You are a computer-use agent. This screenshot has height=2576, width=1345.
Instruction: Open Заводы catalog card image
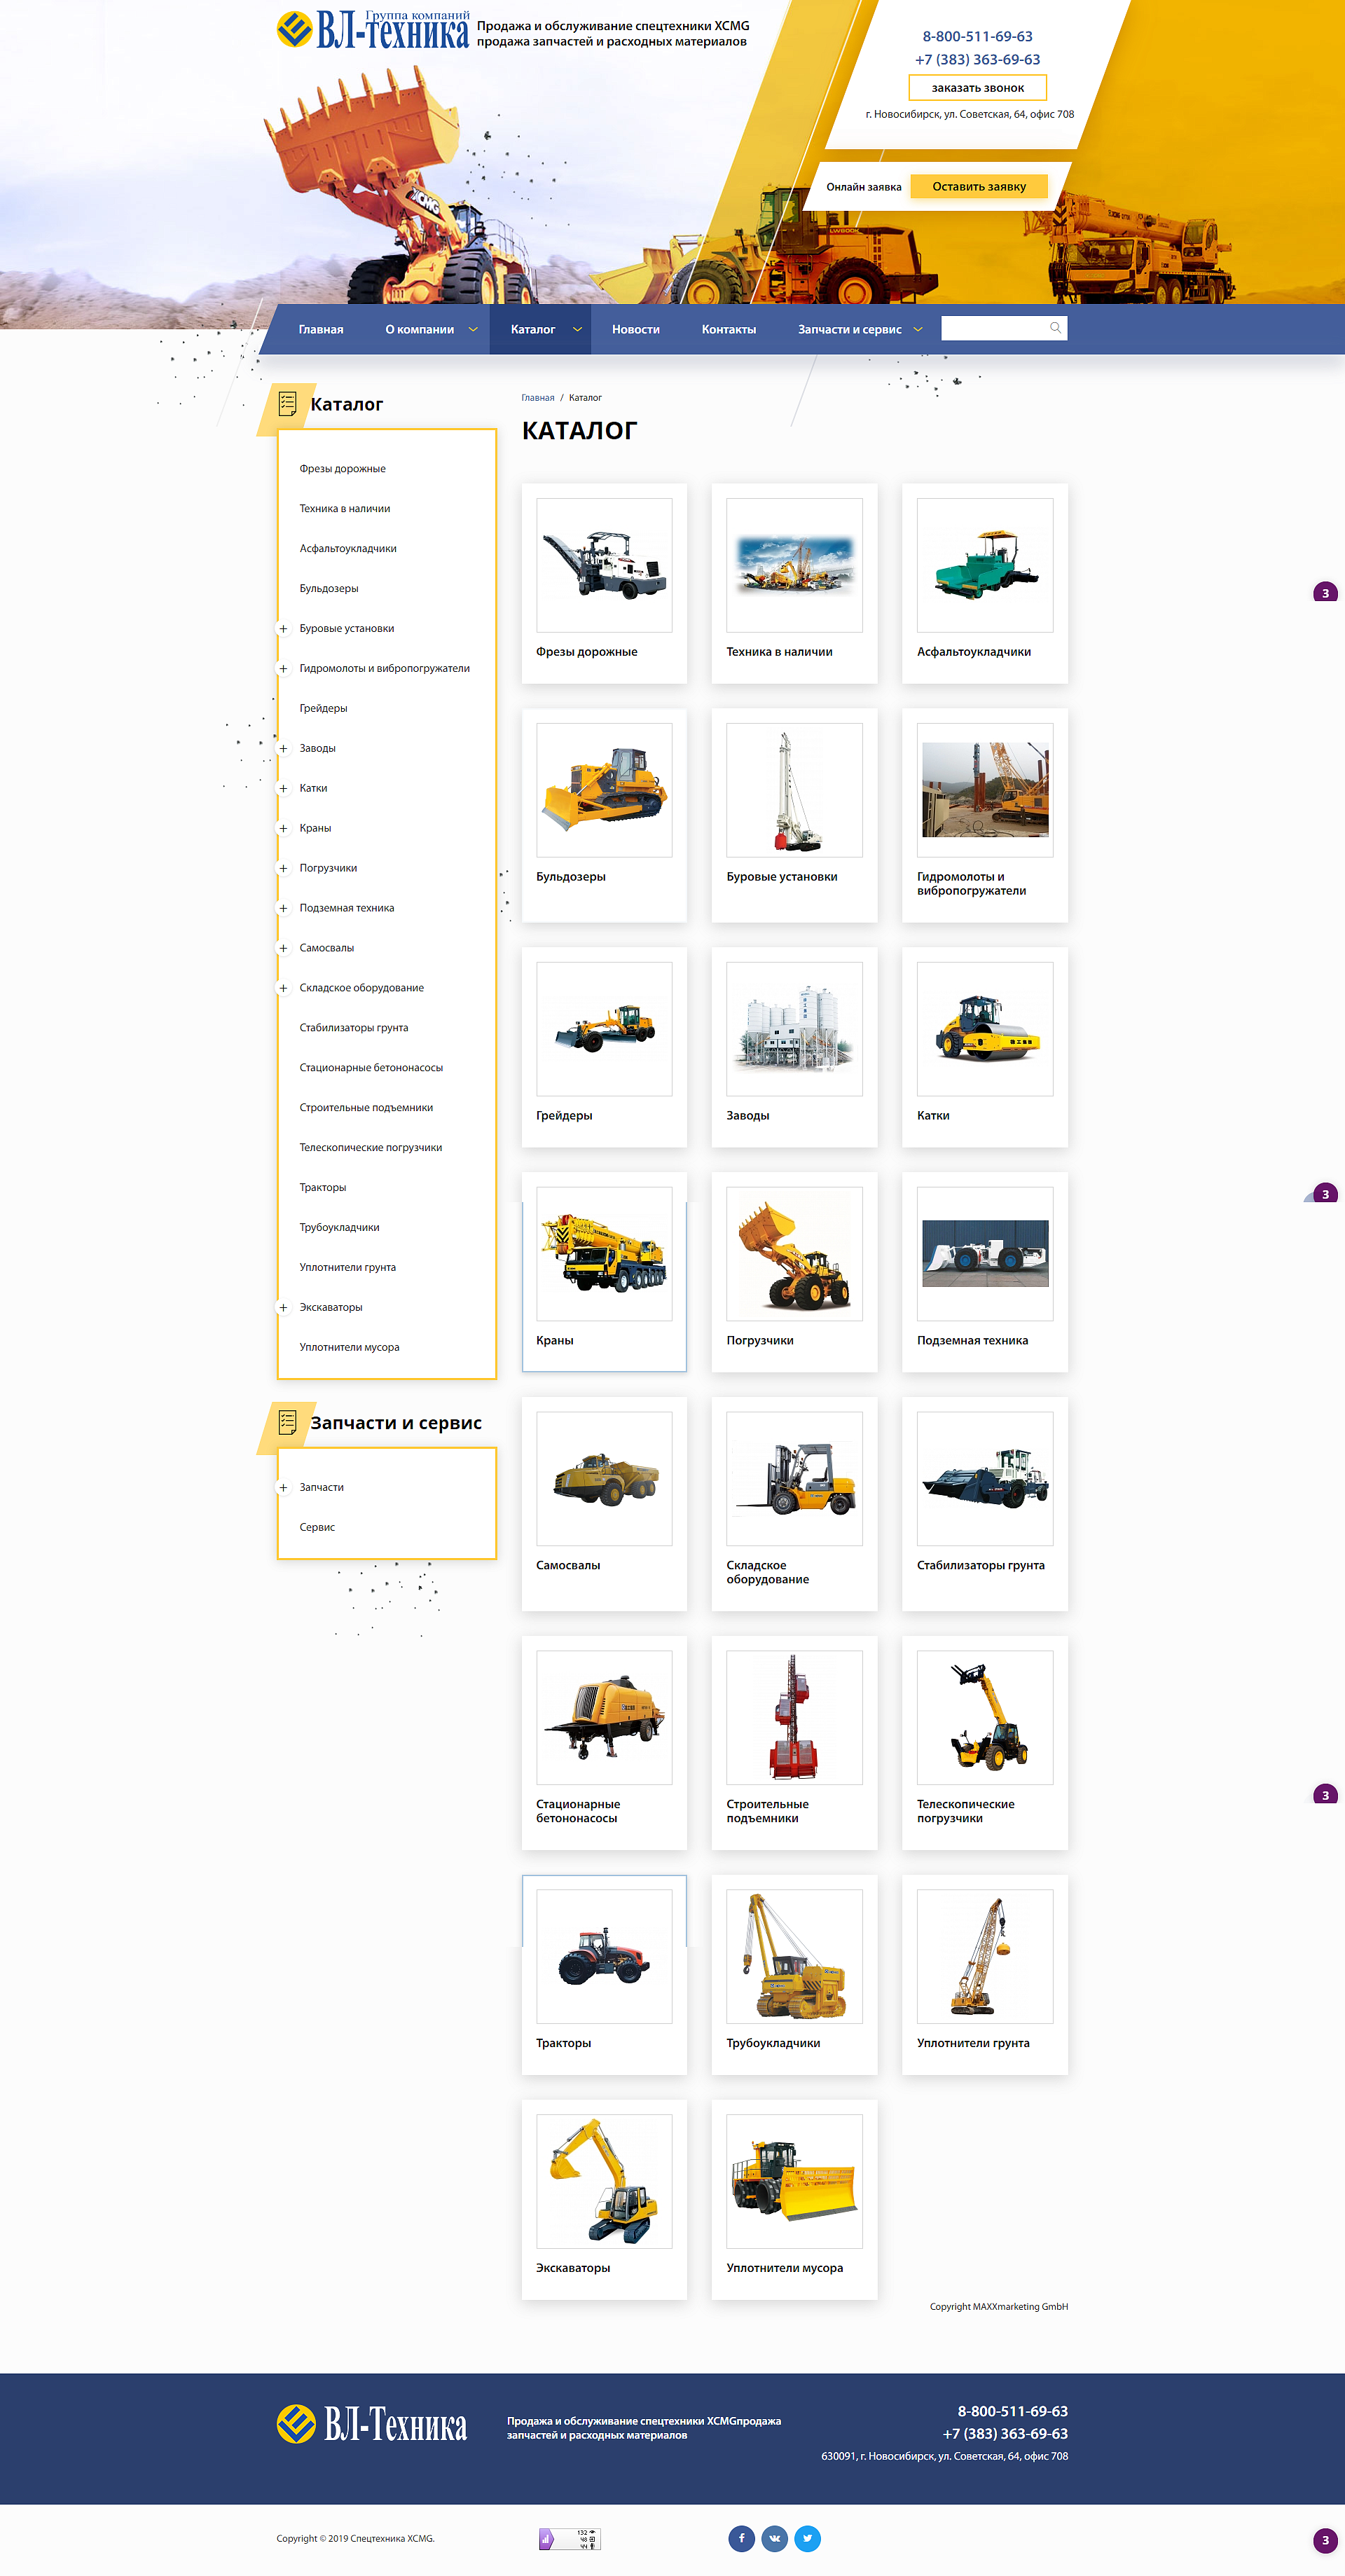coord(794,1029)
